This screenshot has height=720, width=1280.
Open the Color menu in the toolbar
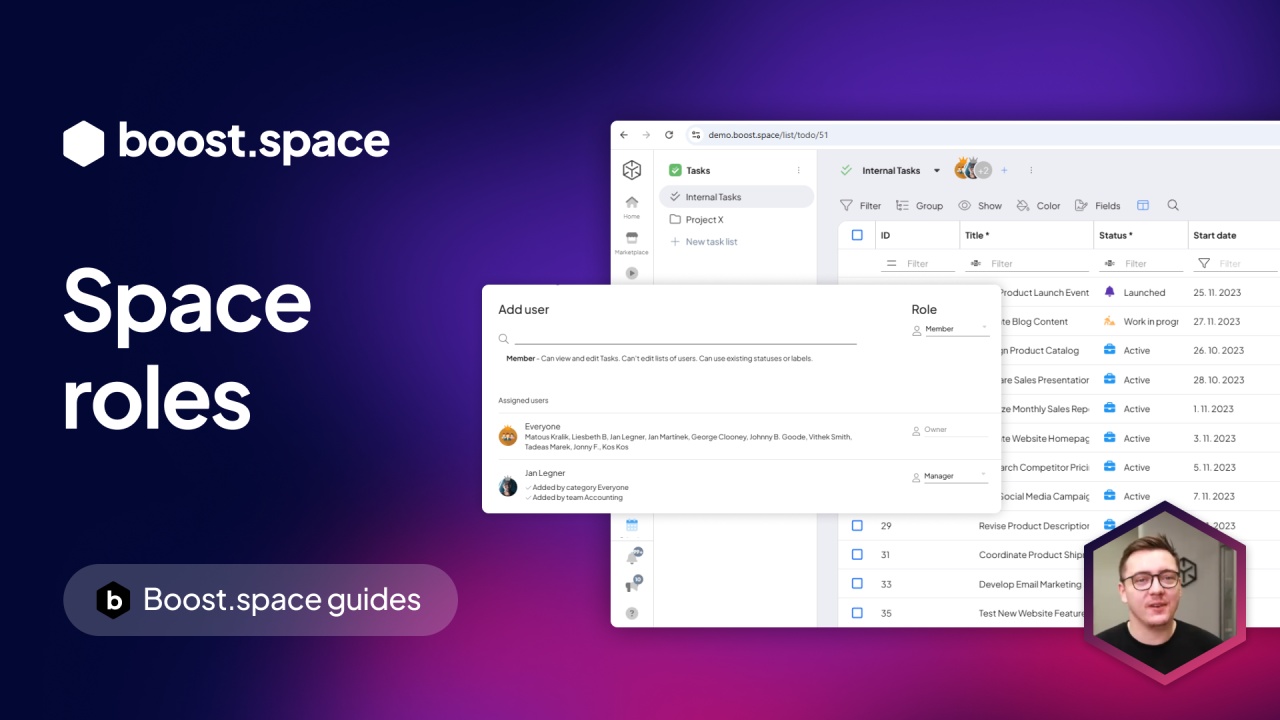pyautogui.click(x=1038, y=205)
